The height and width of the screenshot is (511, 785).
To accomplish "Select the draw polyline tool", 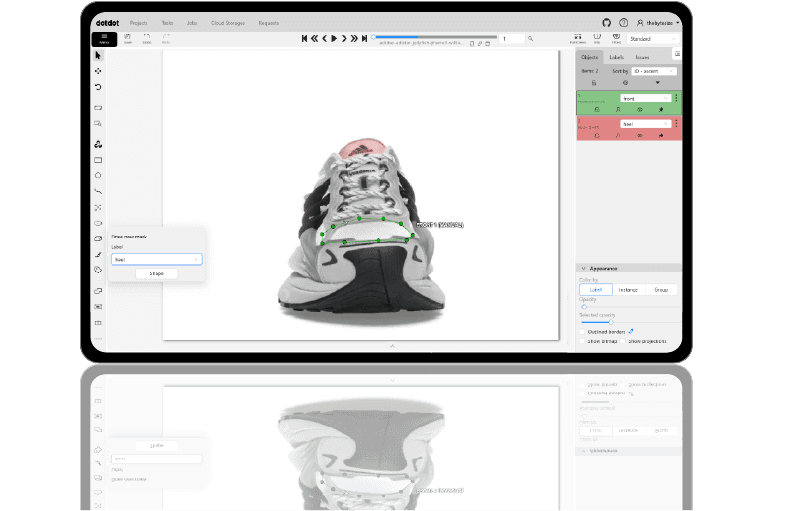I will click(98, 191).
